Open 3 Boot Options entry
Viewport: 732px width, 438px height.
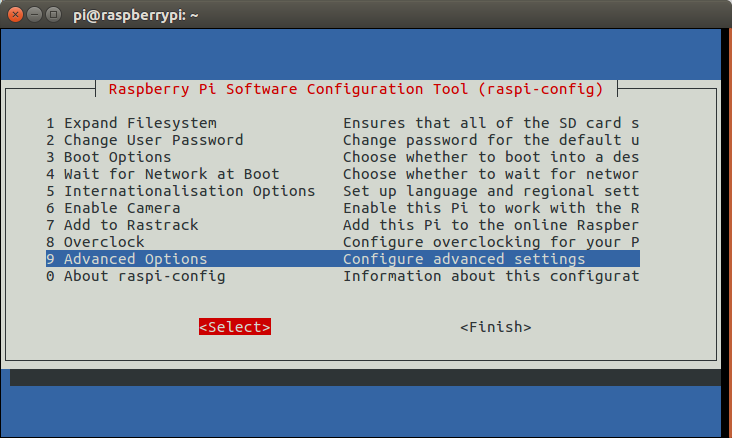pos(109,157)
